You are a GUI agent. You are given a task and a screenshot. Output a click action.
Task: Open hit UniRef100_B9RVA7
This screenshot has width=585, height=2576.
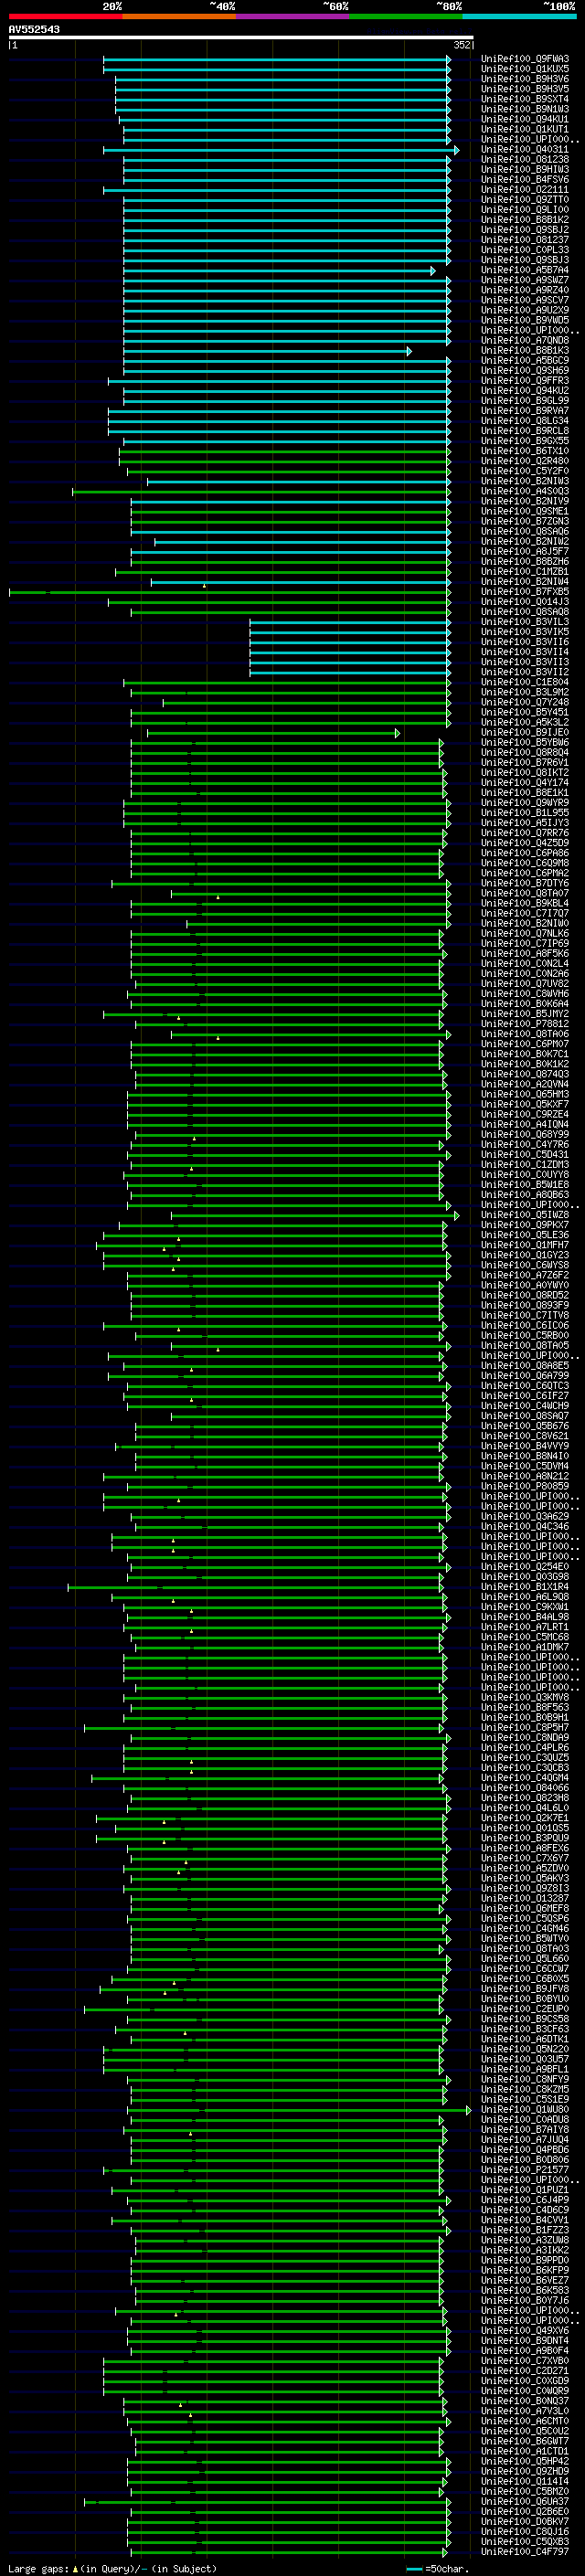point(525,411)
